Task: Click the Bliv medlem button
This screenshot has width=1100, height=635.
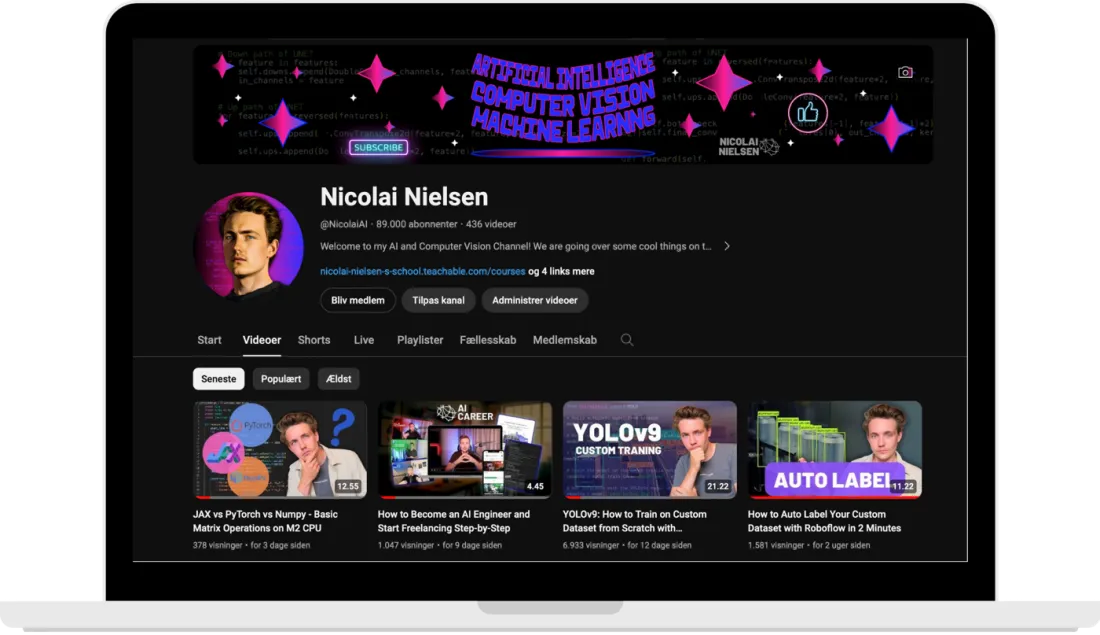Action: [x=358, y=300]
